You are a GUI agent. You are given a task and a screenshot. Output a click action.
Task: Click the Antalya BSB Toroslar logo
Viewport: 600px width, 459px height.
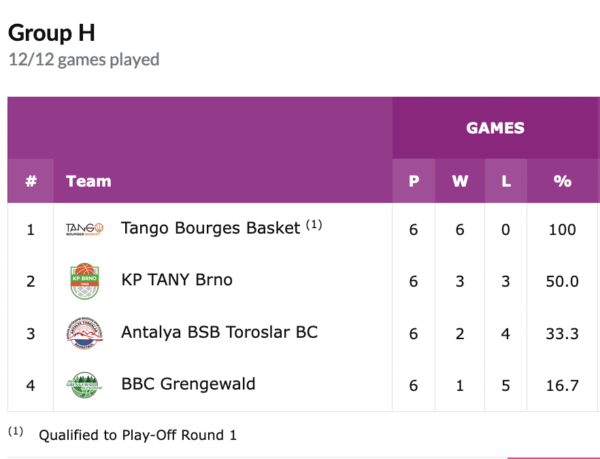pyautogui.click(x=84, y=333)
